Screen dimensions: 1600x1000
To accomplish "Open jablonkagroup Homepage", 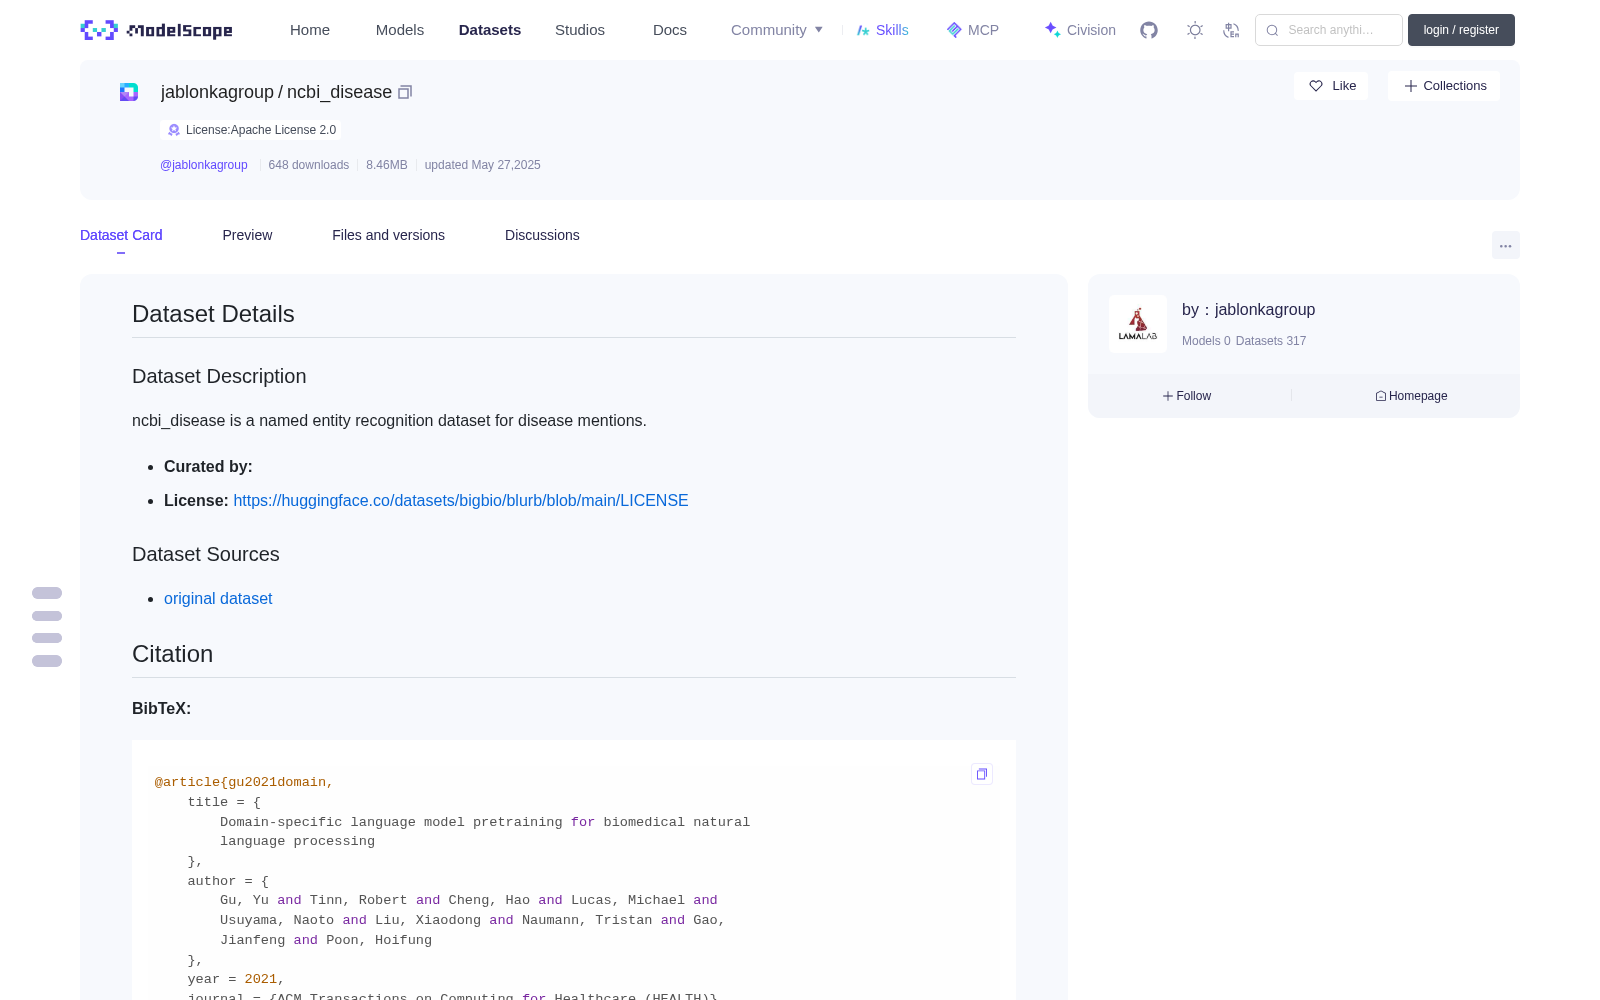I will coord(1411,396).
